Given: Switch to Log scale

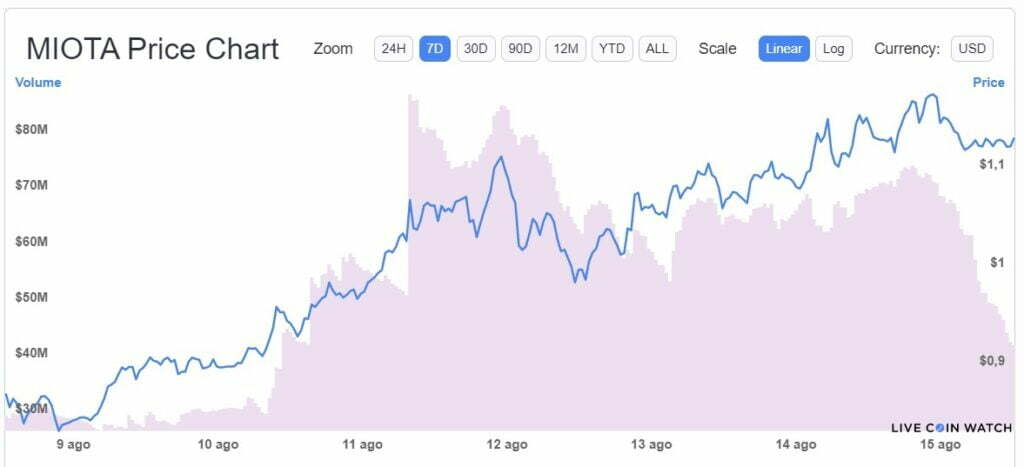Looking at the screenshot, I should [834, 48].
